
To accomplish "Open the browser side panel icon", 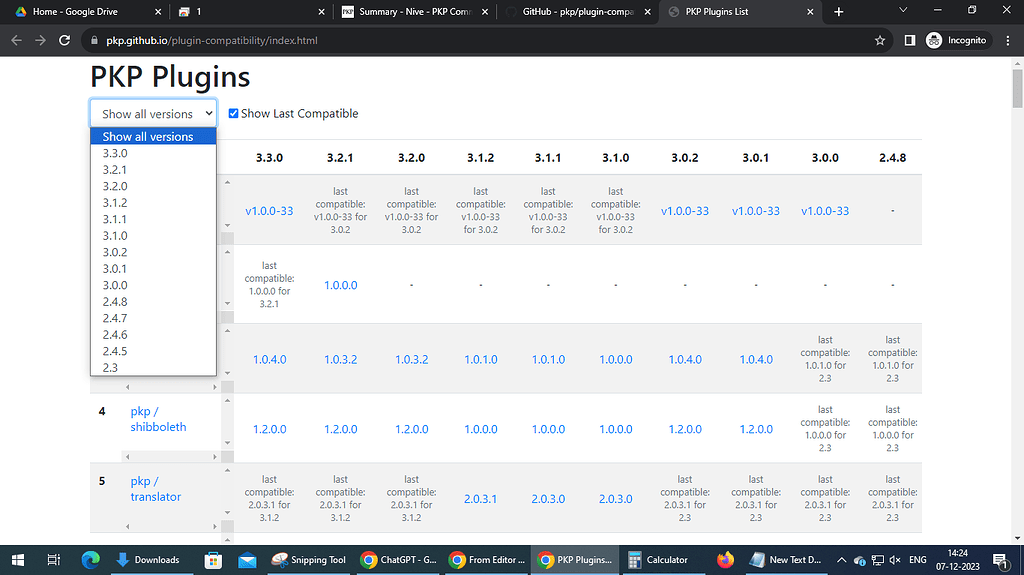I will pos(909,41).
